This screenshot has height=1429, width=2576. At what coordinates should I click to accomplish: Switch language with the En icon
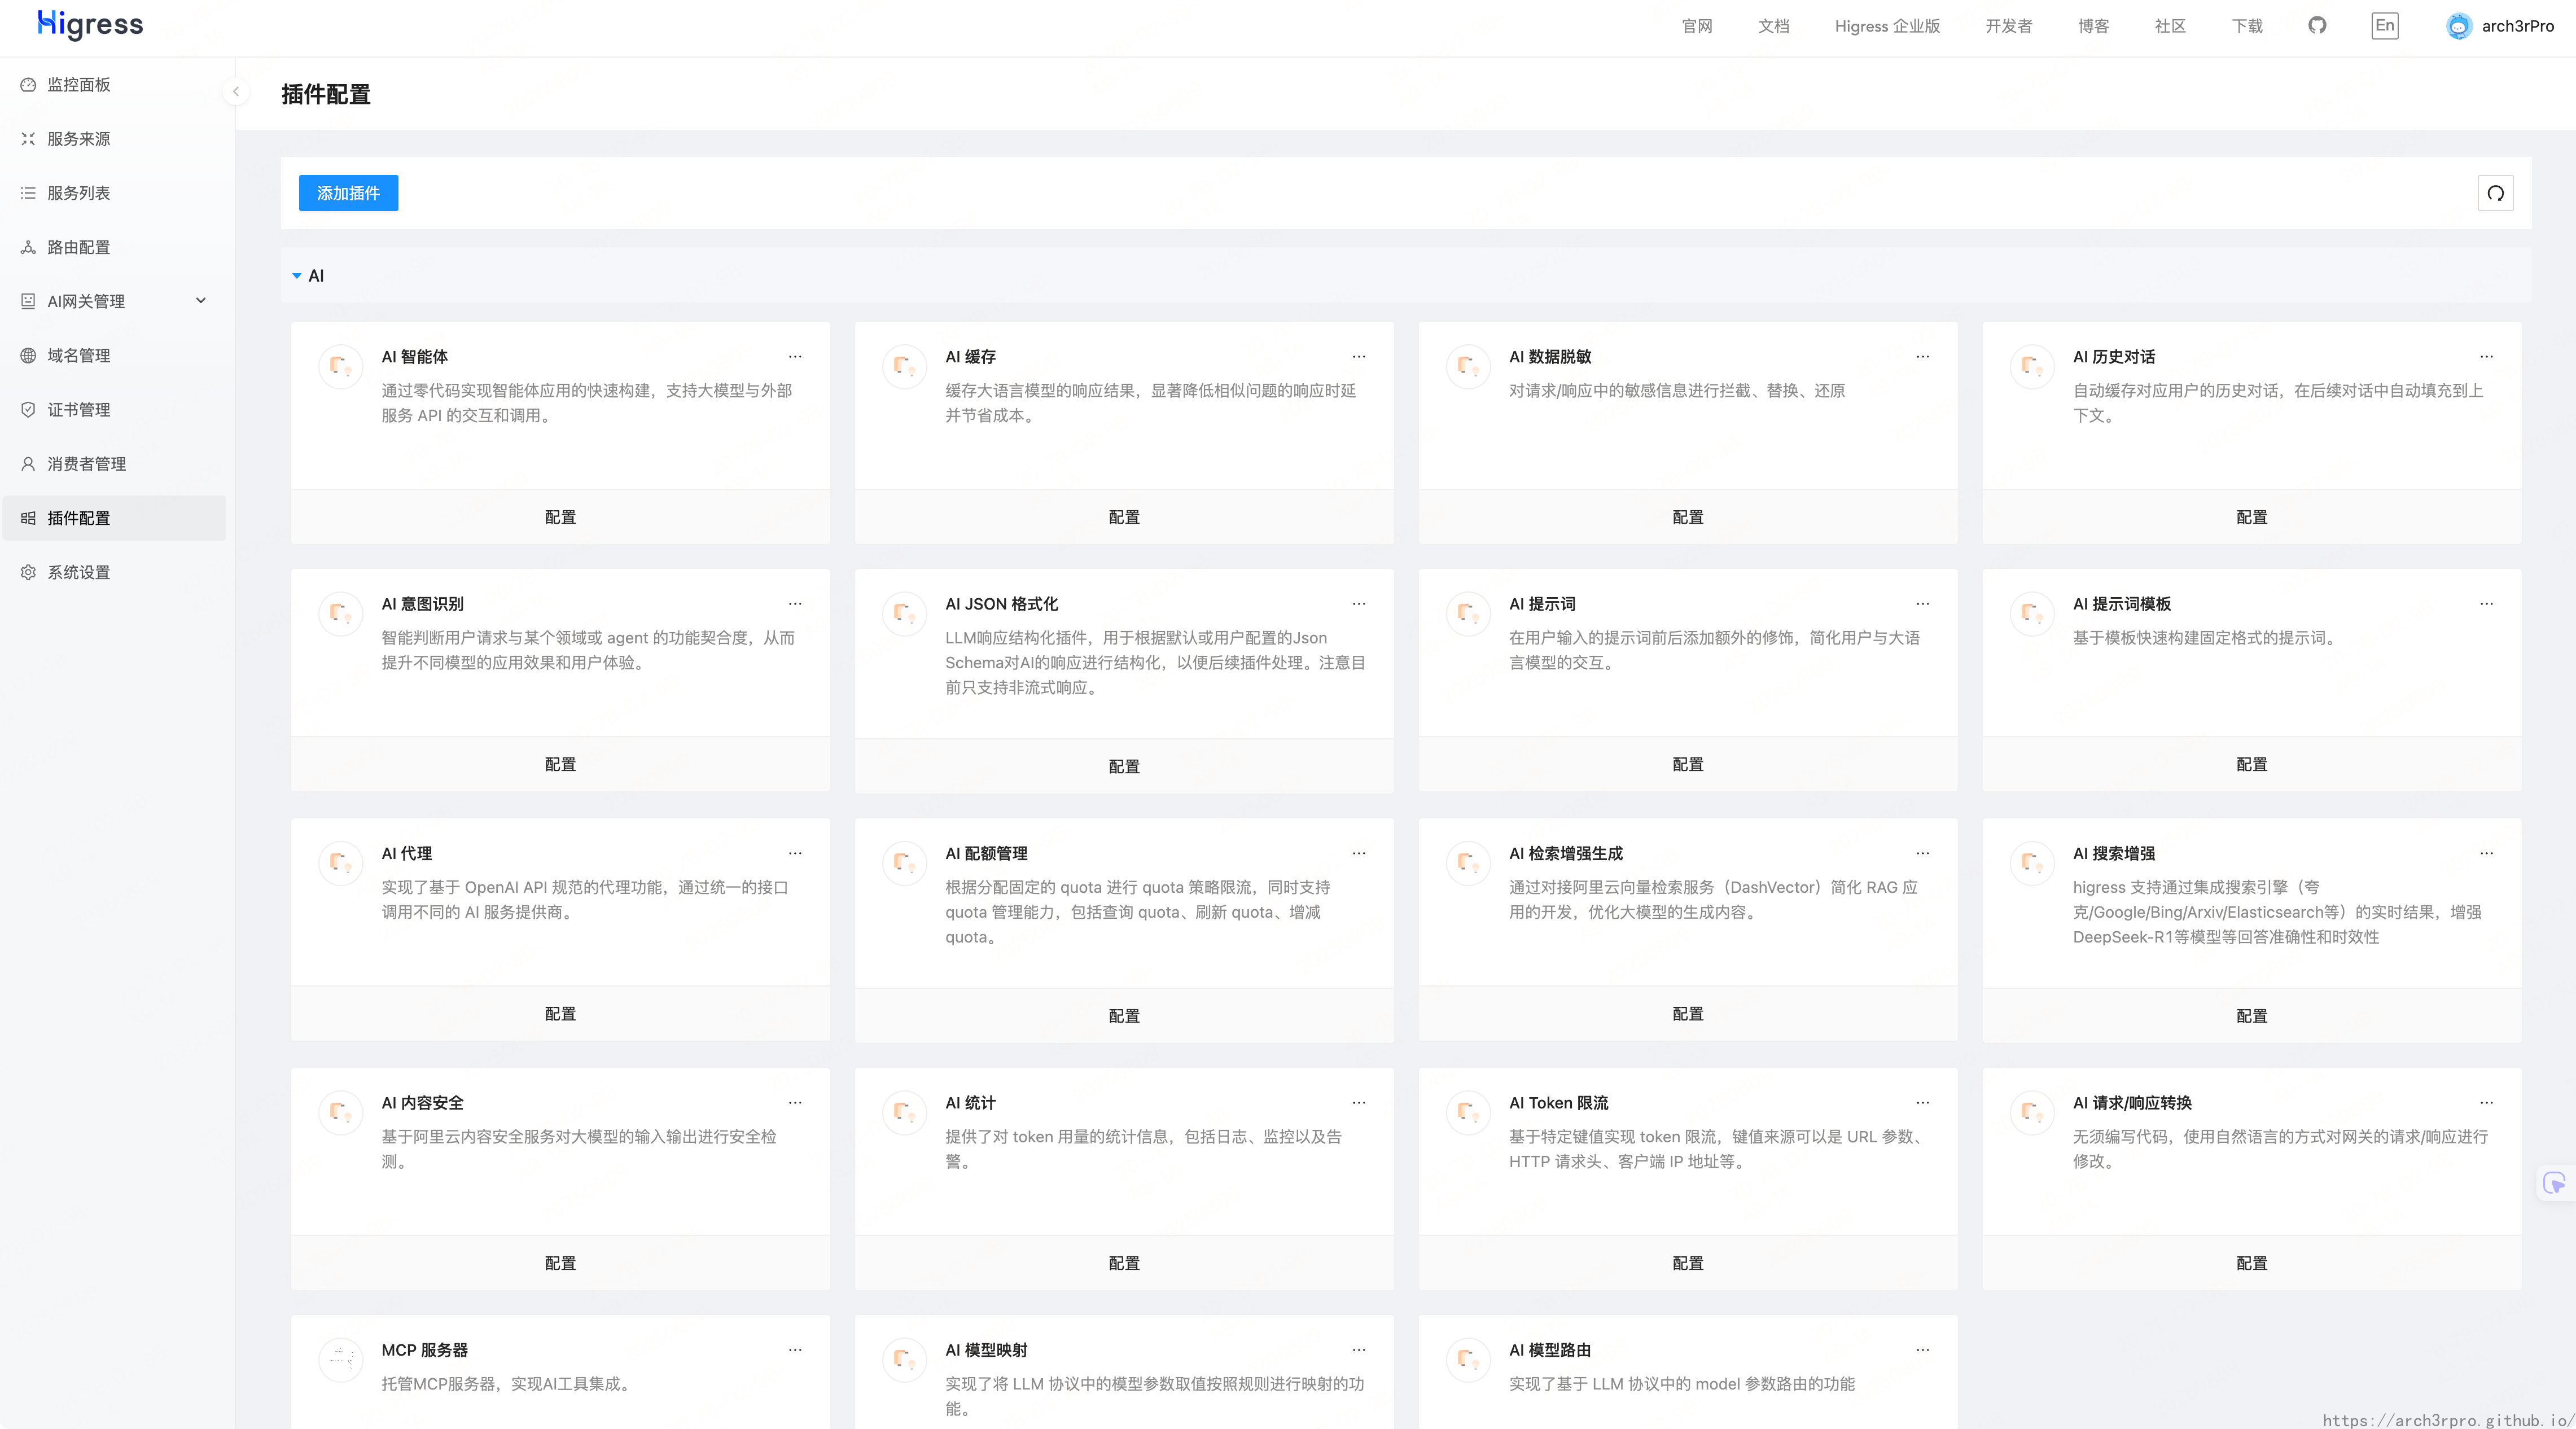click(x=2384, y=26)
